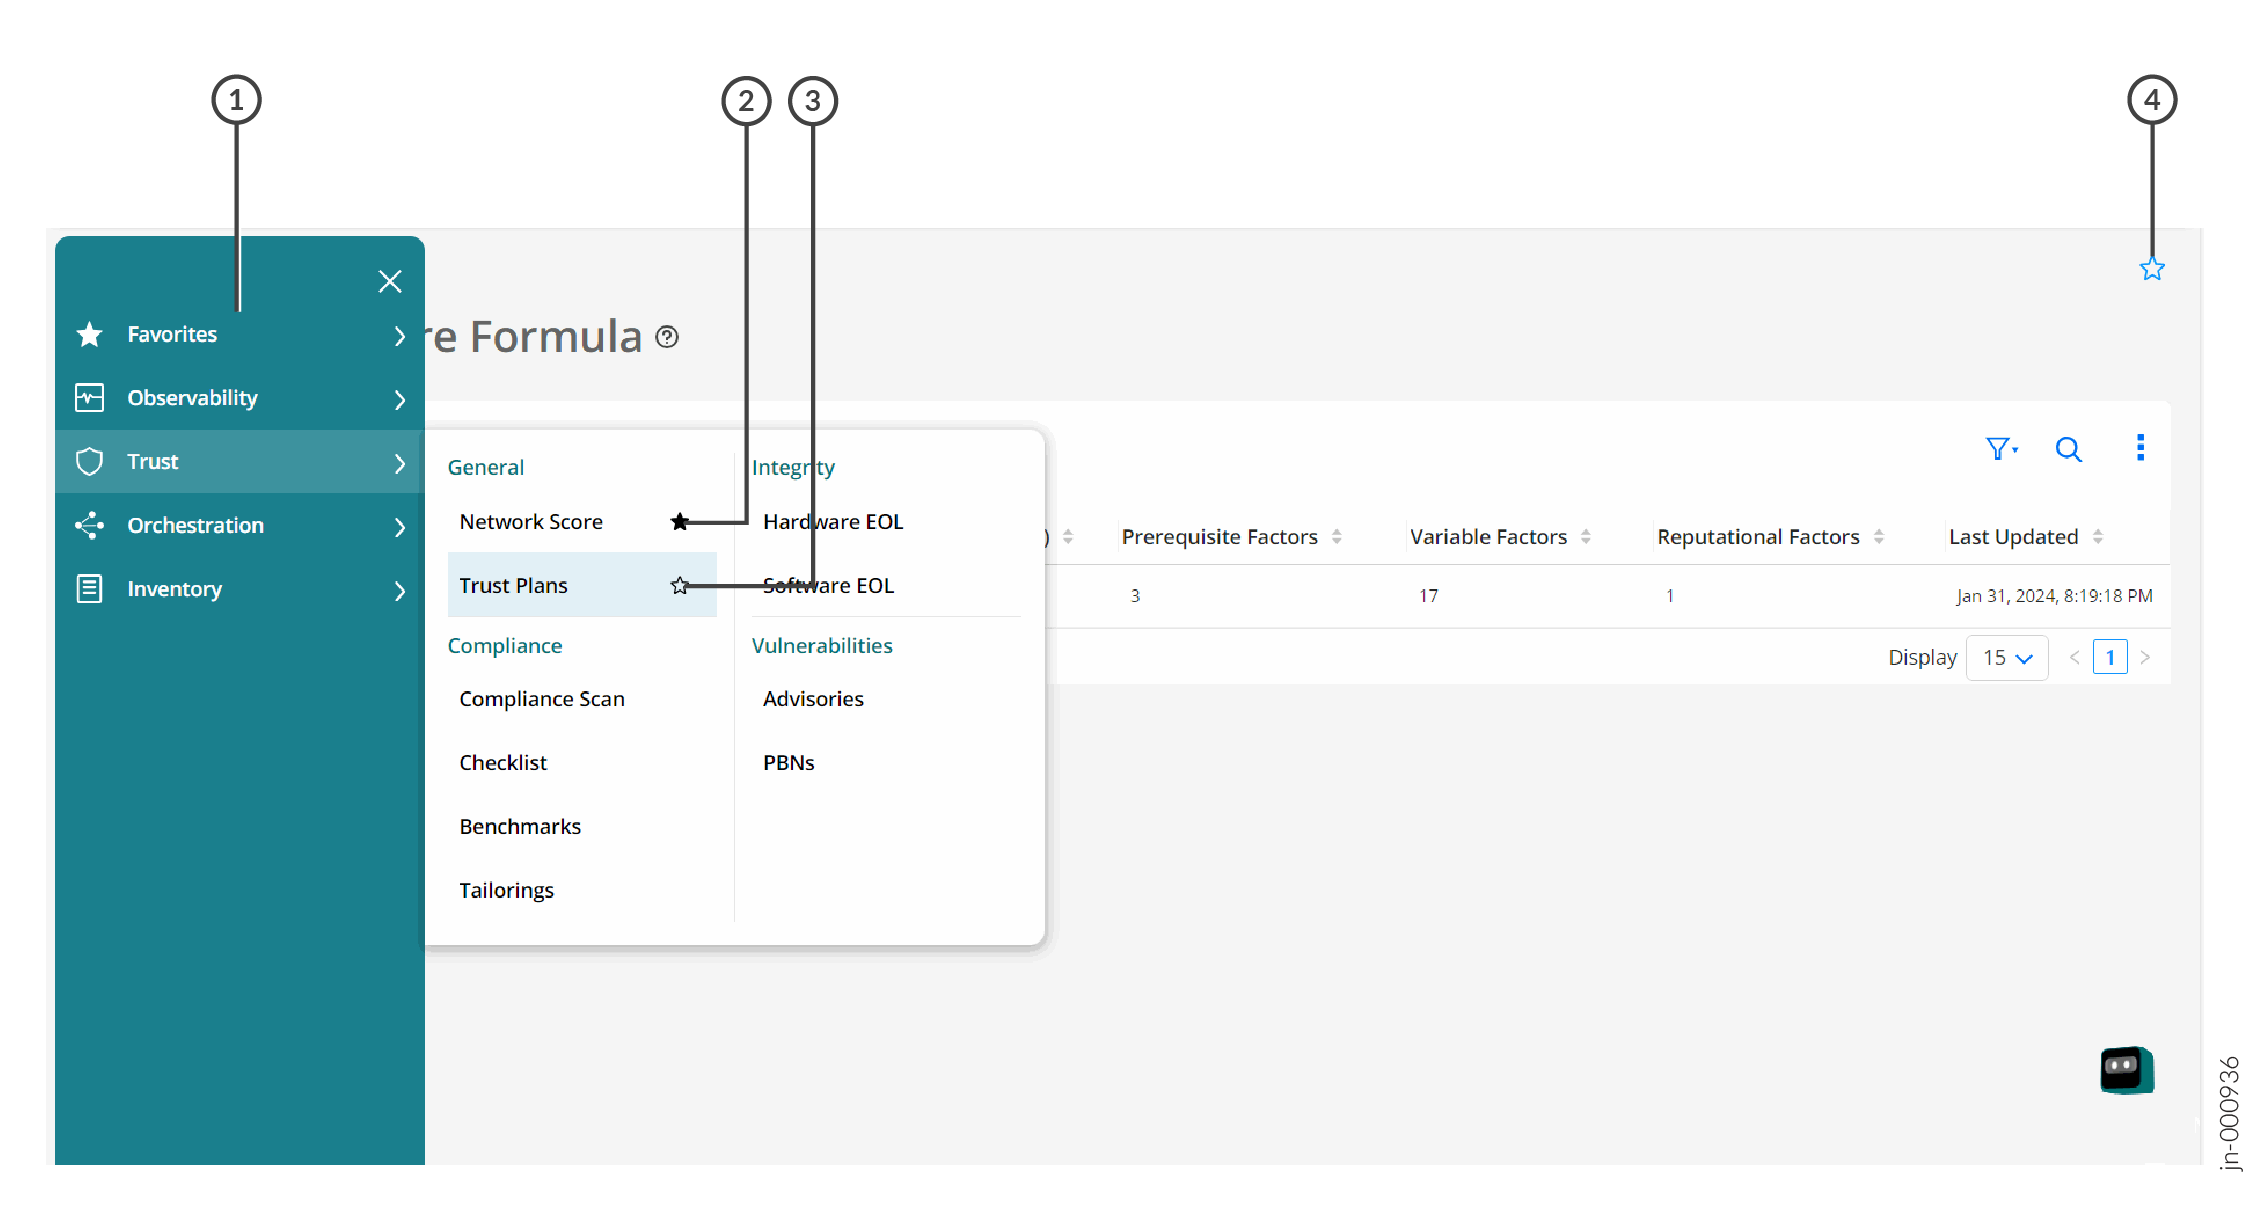Click the Observability icon in navigation panel
2250x1229 pixels.
pyautogui.click(x=89, y=397)
